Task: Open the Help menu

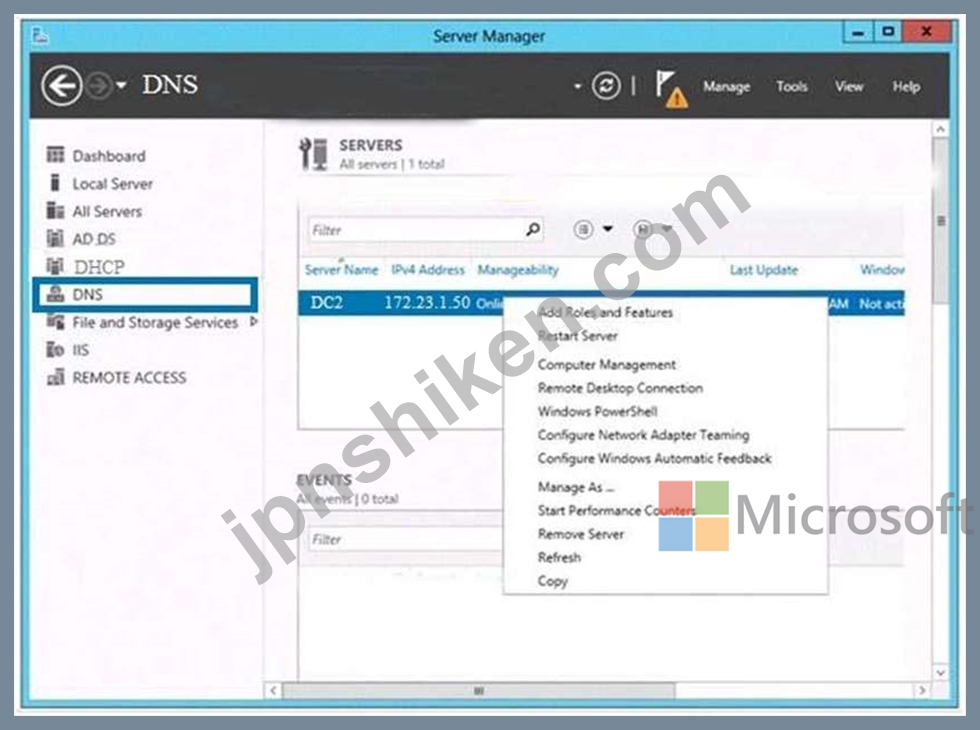Action: pyautogui.click(x=906, y=86)
